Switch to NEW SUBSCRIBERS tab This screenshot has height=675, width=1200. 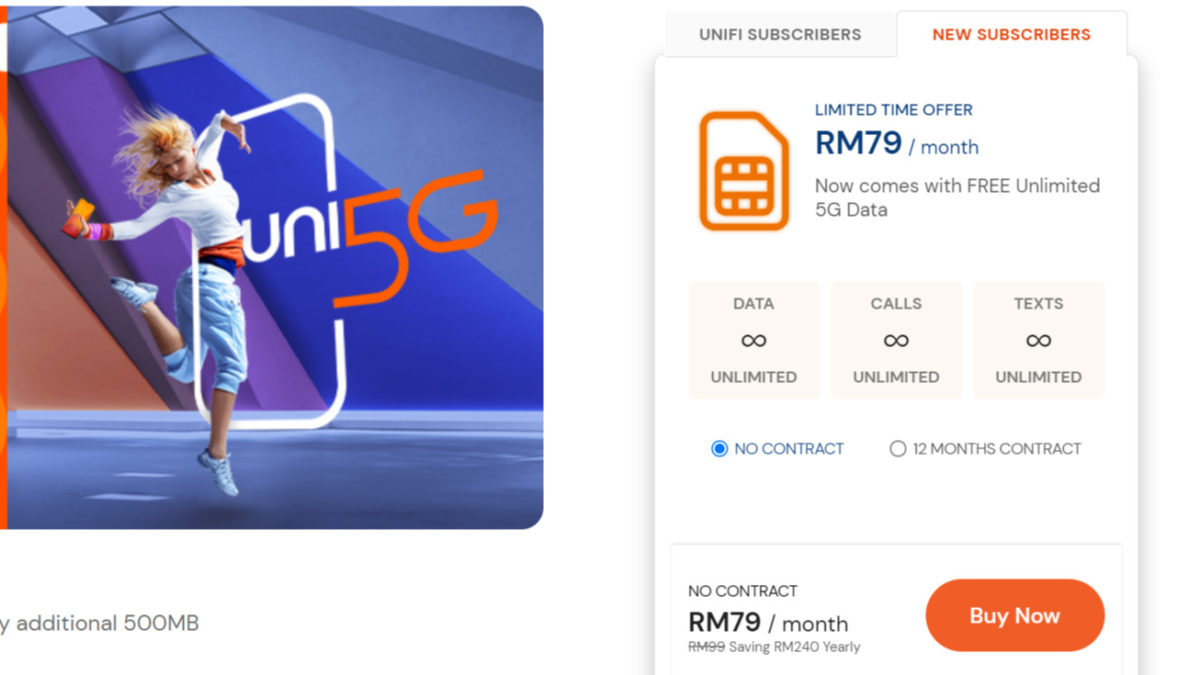[x=1011, y=34]
